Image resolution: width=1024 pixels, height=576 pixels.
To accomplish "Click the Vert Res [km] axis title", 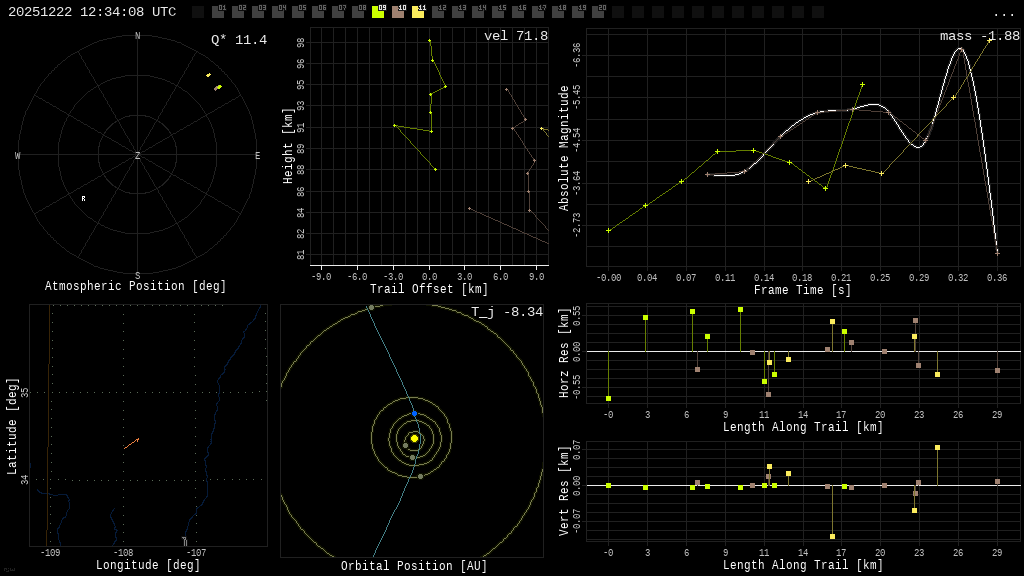I will 564,491.
